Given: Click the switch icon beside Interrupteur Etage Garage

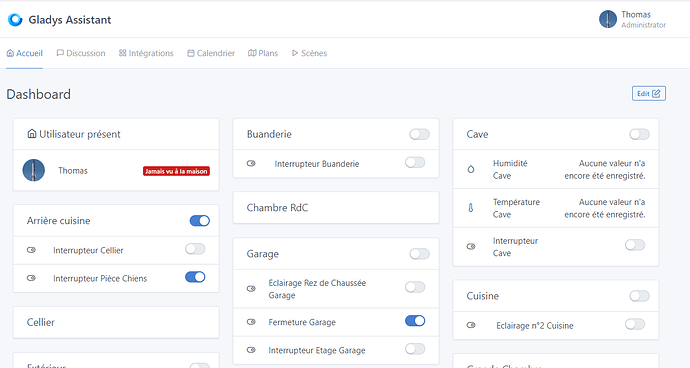Looking at the screenshot, I should click(x=251, y=350).
